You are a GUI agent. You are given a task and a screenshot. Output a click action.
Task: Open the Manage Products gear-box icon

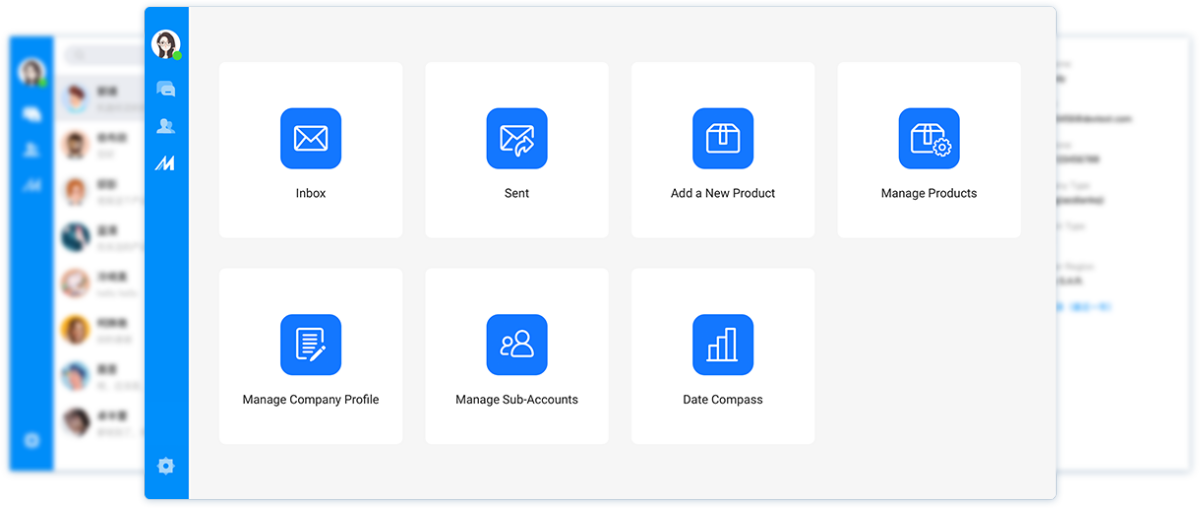[928, 138]
